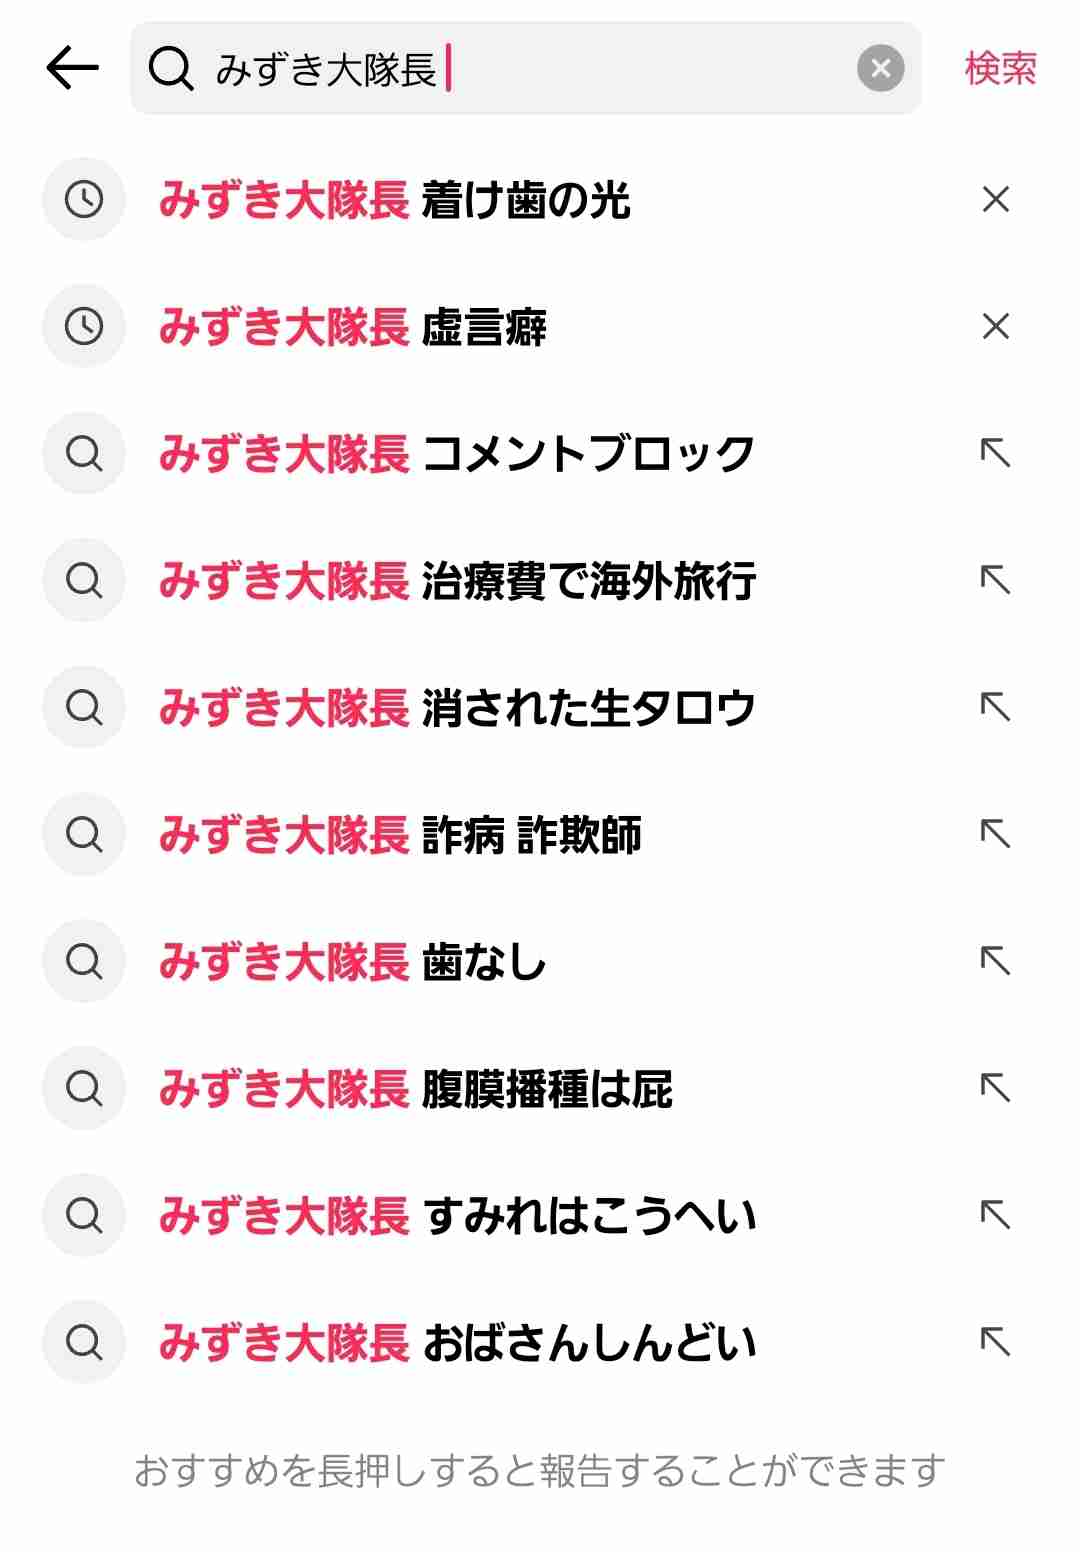Tap magnifier icon beside 詐病 詐欺師
This screenshot has width=1080, height=1552.
84,834
